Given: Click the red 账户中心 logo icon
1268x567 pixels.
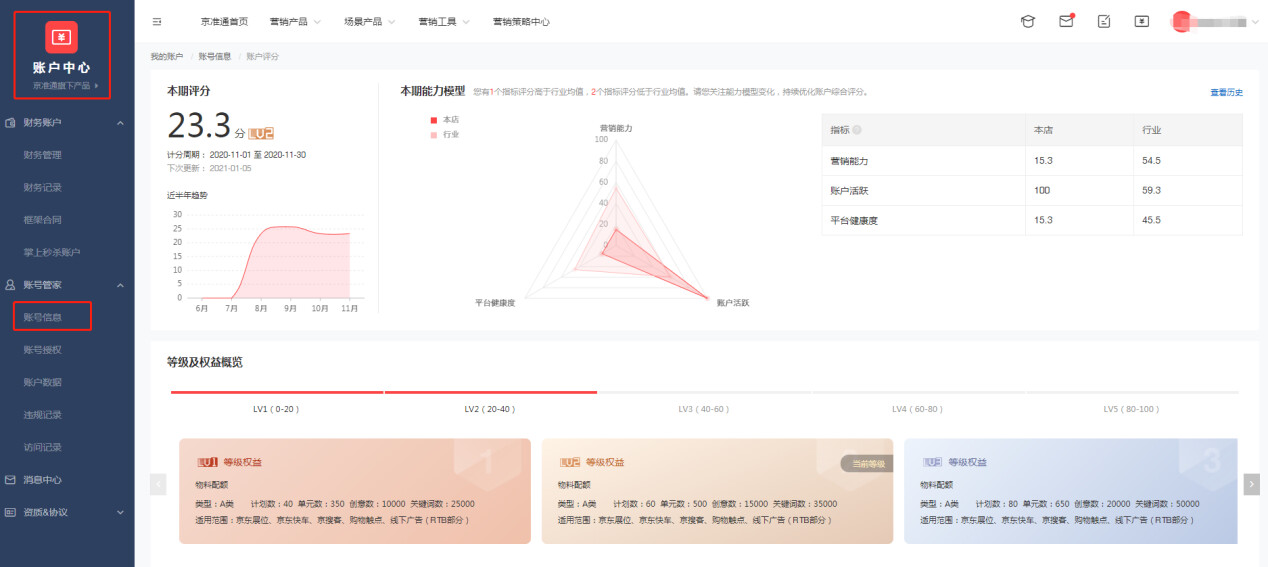Looking at the screenshot, I should [x=61, y=37].
